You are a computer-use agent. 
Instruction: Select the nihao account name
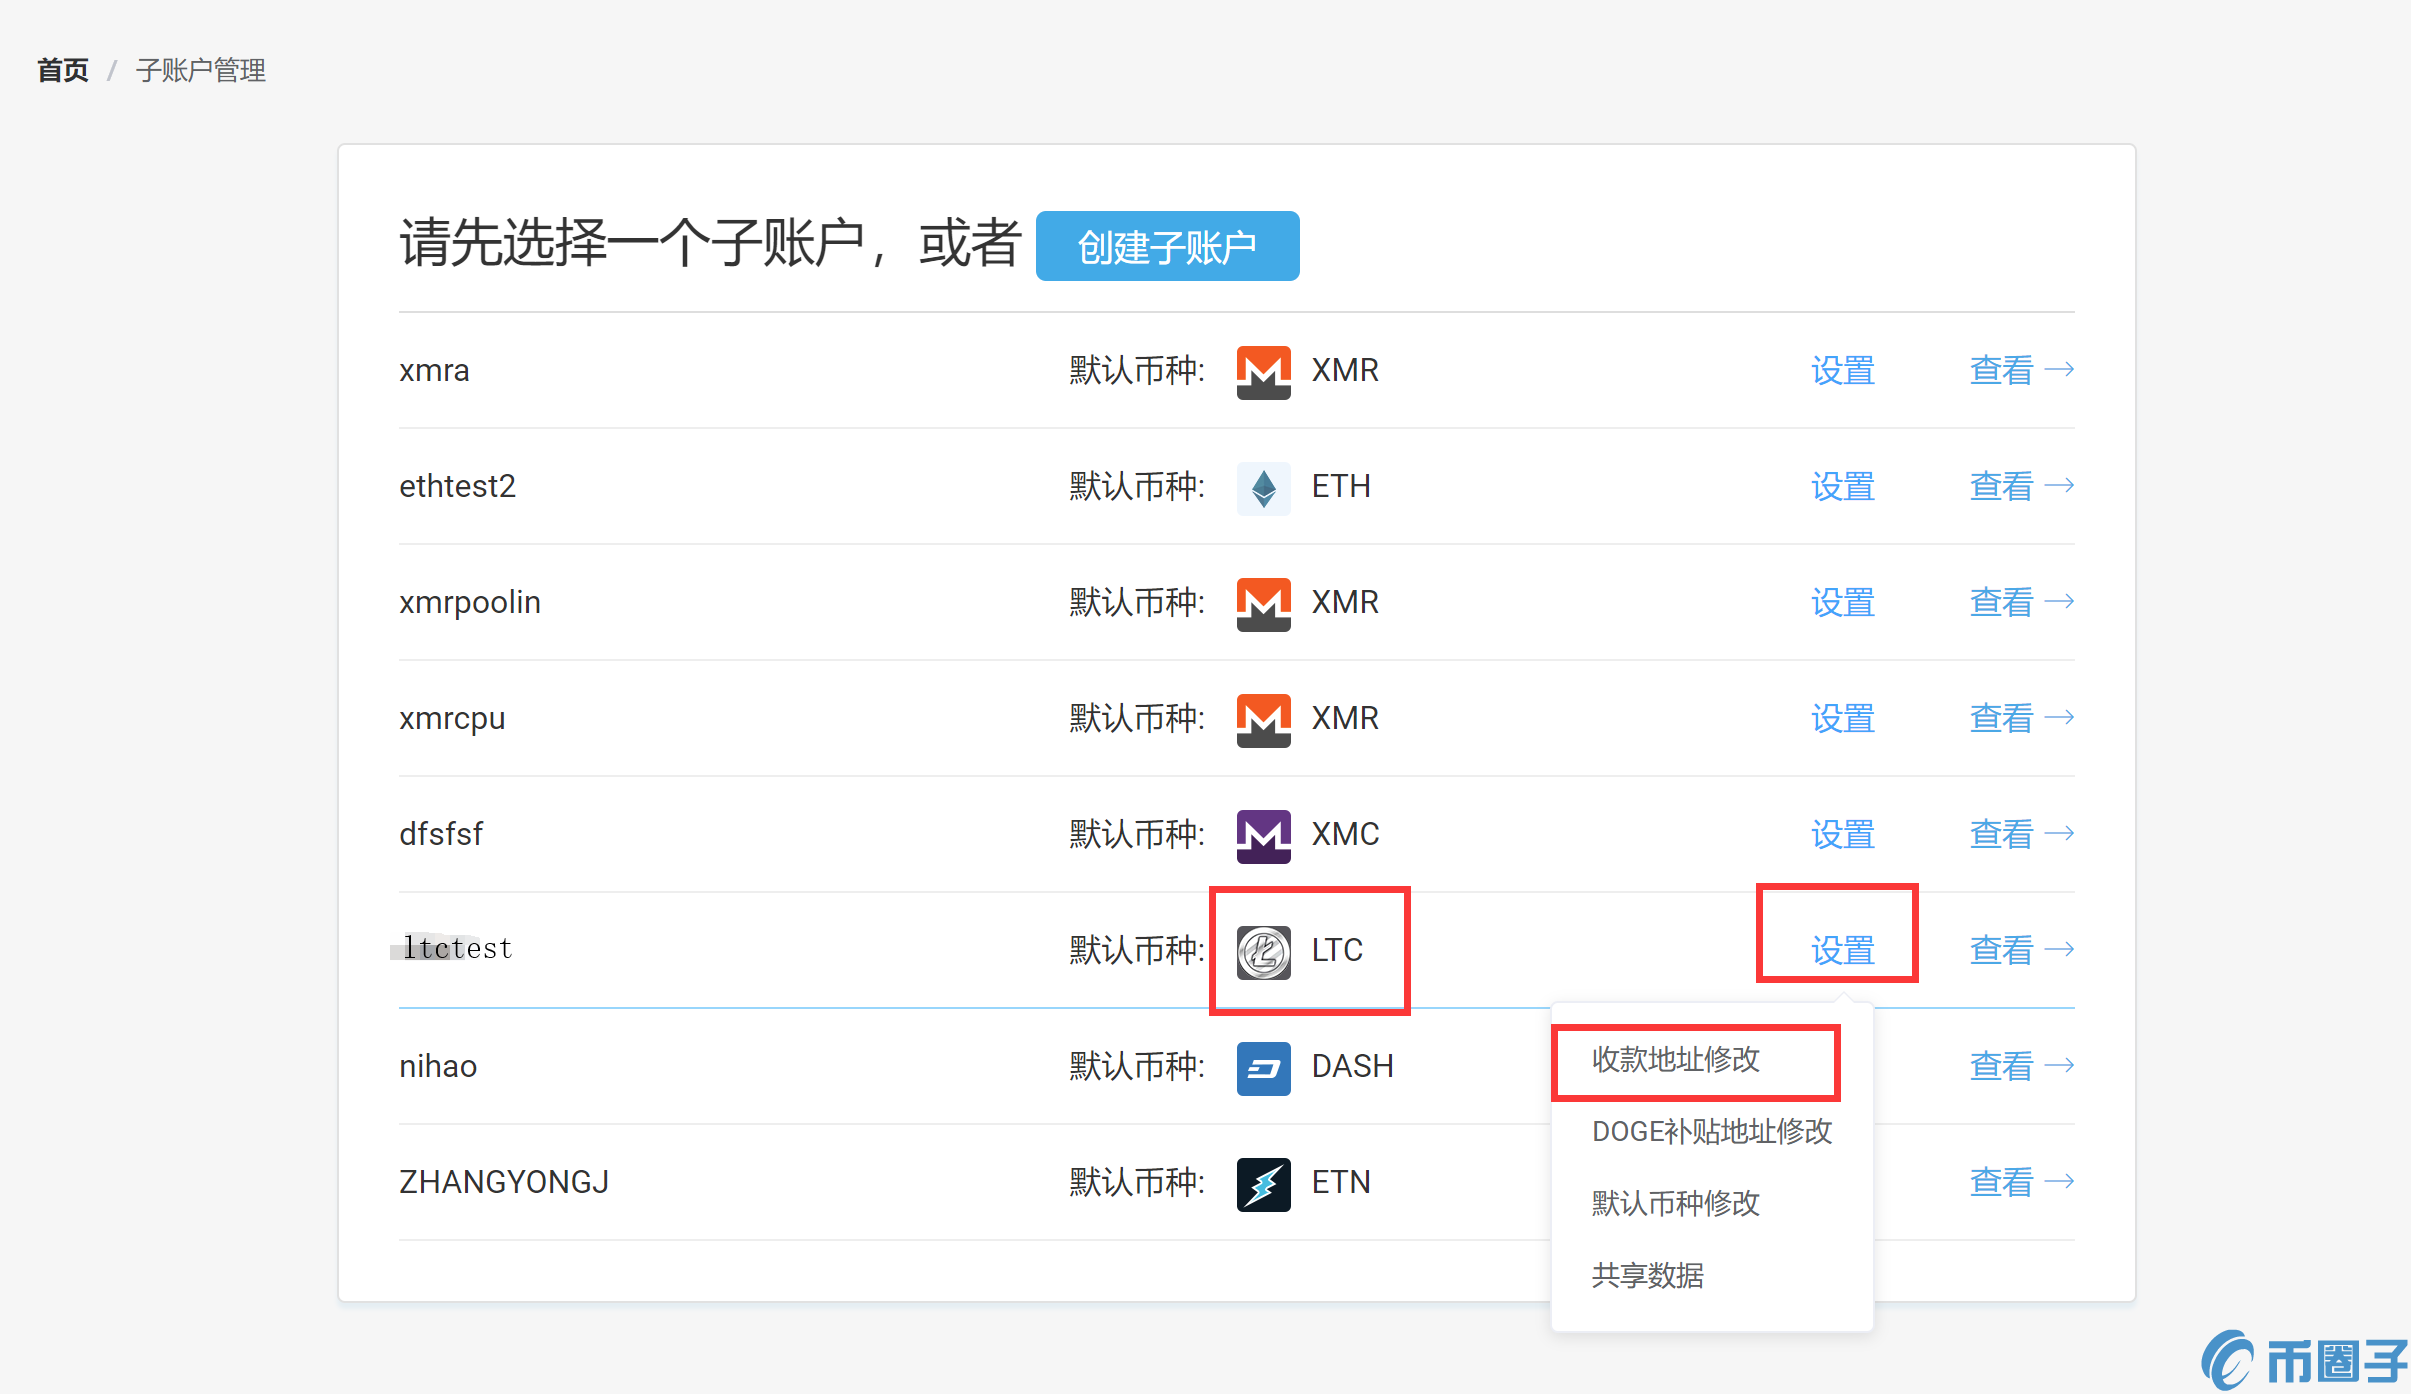438,1067
